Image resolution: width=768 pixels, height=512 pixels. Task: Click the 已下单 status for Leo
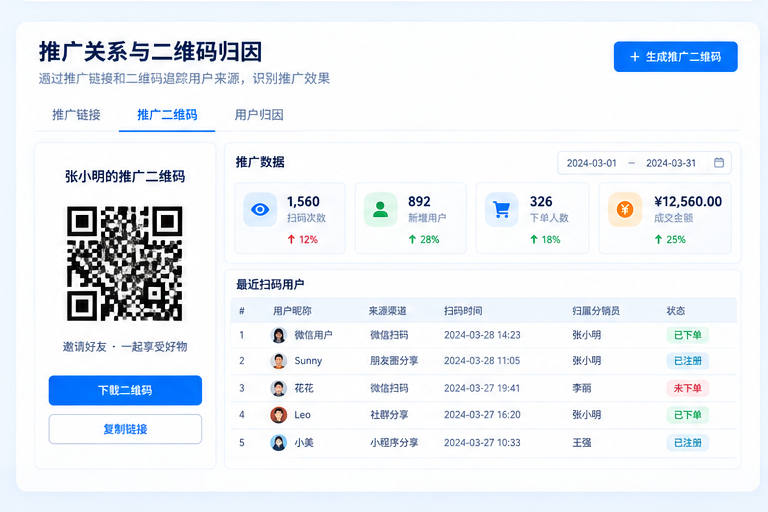(688, 415)
